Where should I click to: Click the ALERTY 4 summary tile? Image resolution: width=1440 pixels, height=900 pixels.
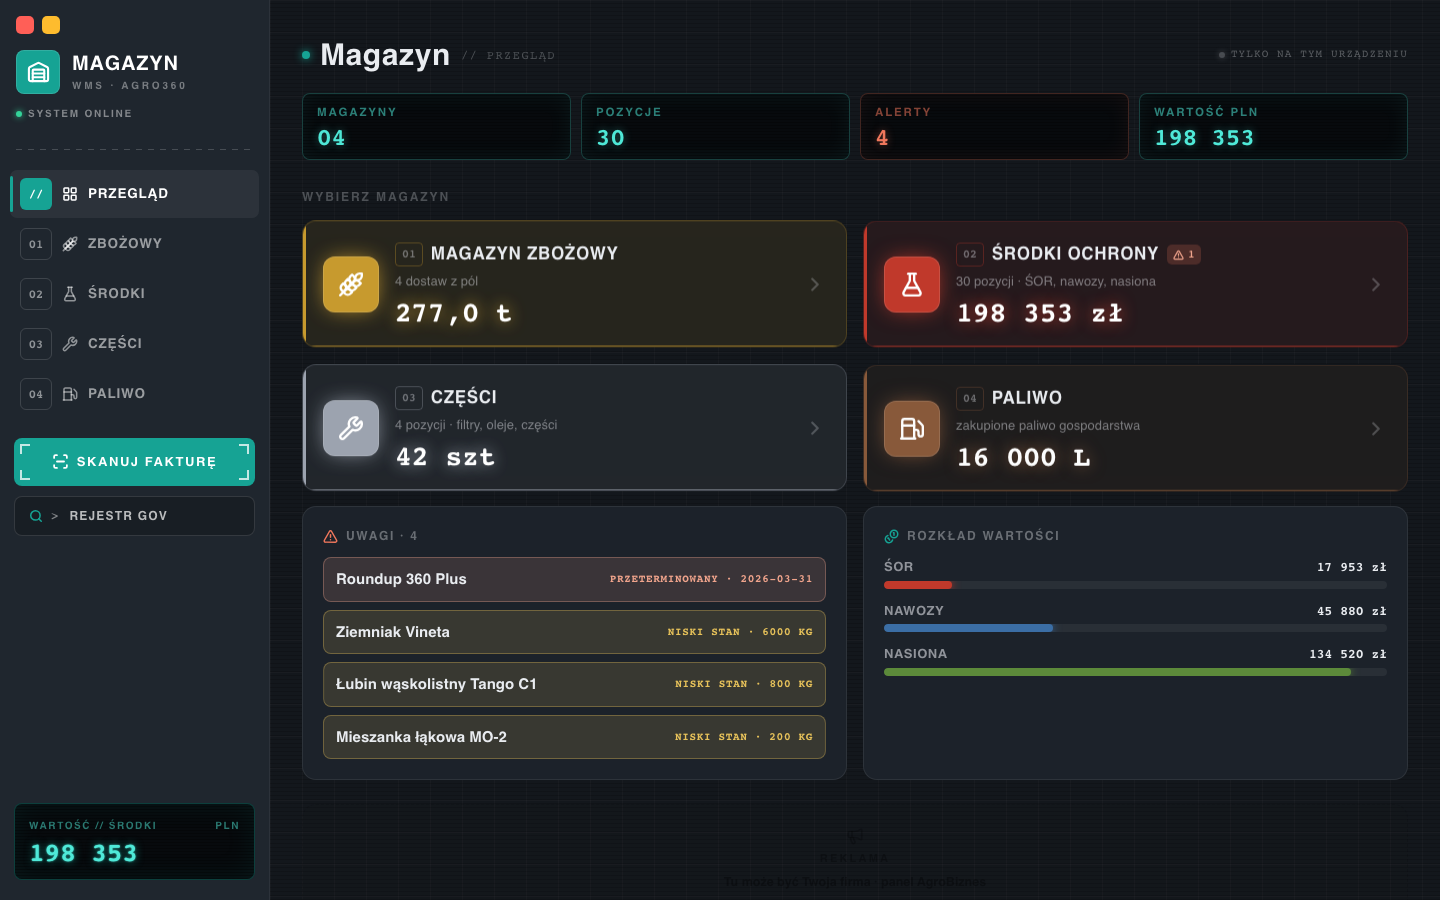pos(994,126)
